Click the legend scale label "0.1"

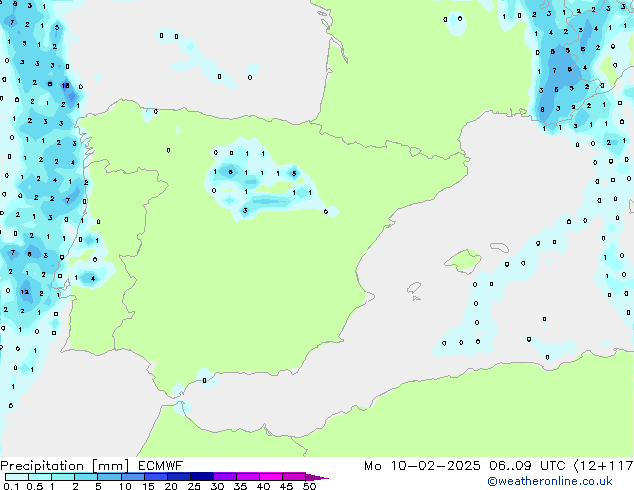(12, 486)
